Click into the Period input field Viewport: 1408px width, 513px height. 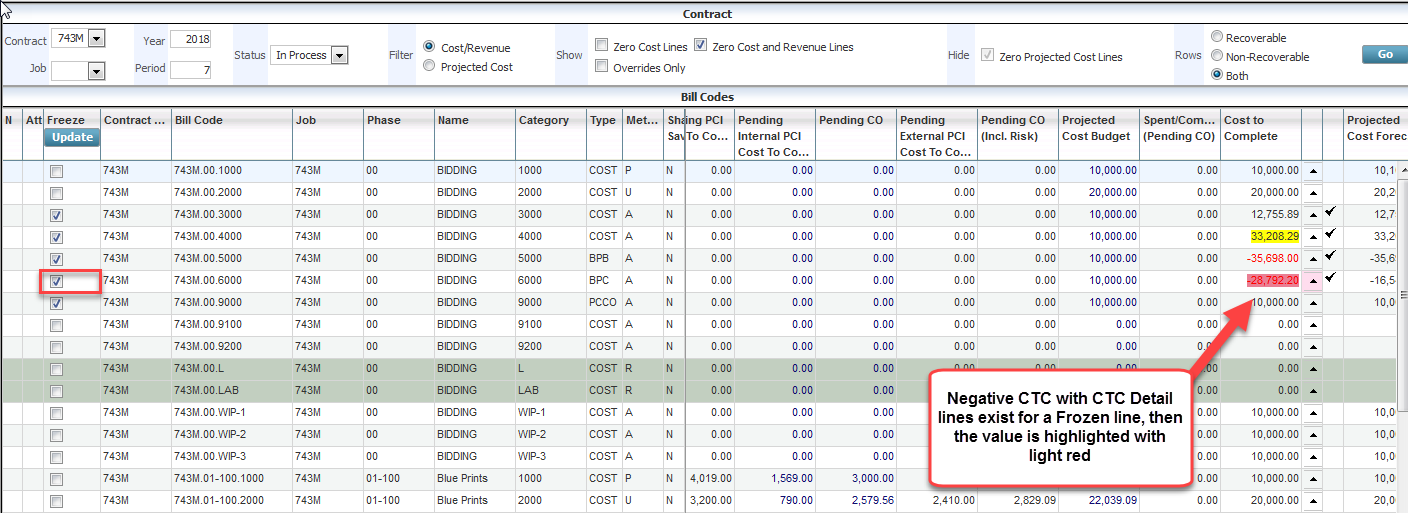(x=190, y=70)
